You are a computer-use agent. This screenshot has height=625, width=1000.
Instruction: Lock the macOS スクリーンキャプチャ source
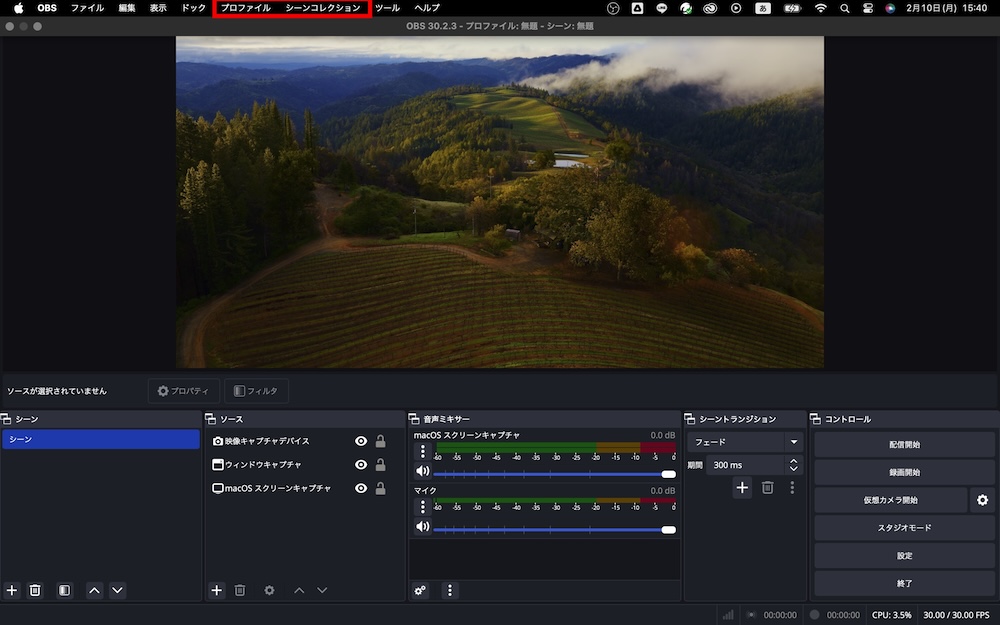380,489
